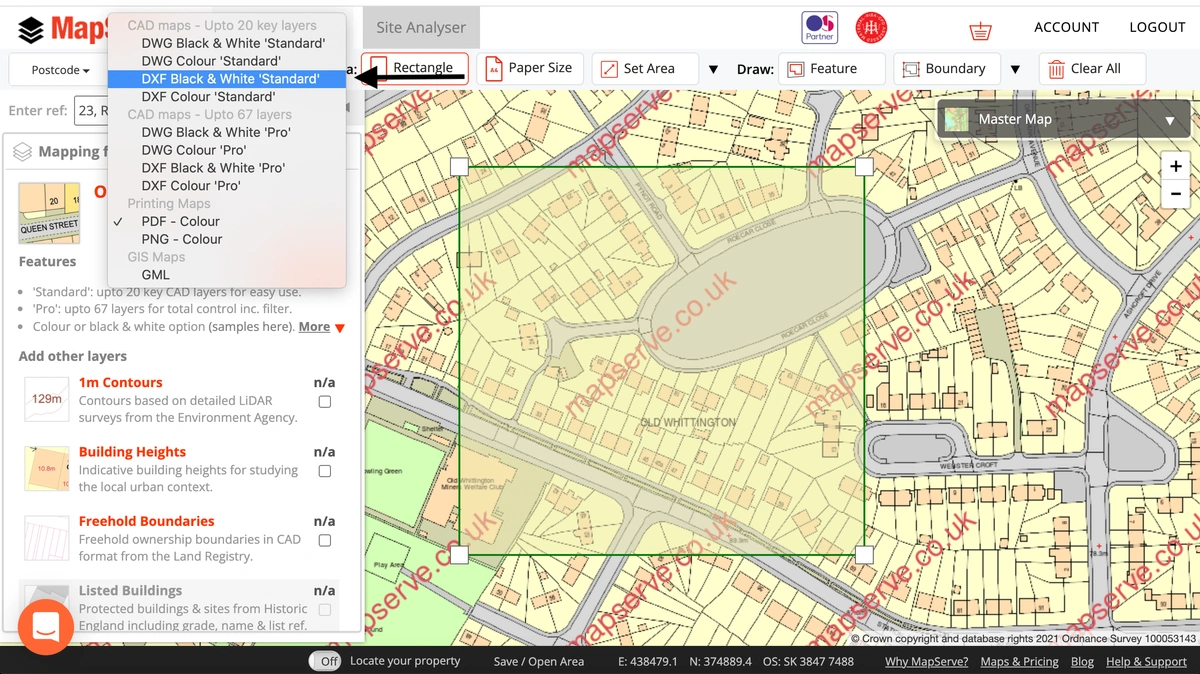
Task: Click the Freehold Boundaries thumbnail
Action: 47,537
